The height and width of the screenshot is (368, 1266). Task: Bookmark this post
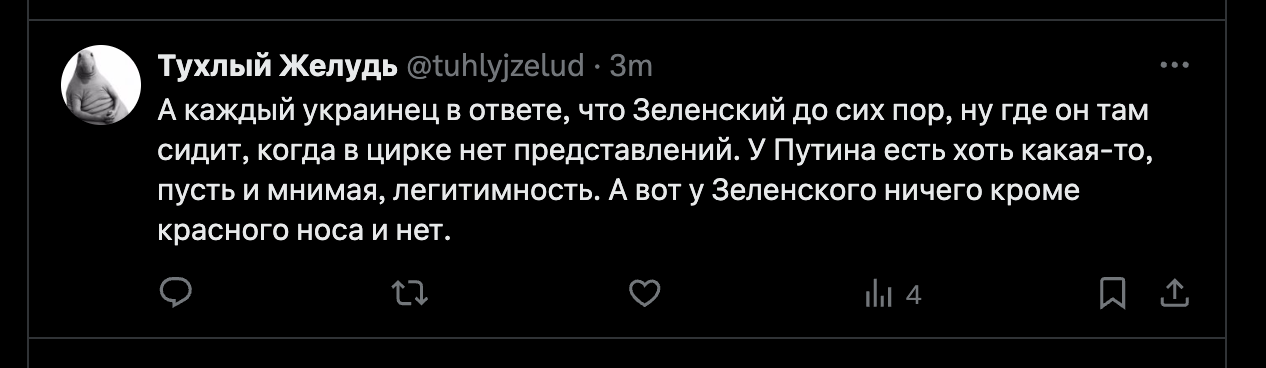(1113, 293)
